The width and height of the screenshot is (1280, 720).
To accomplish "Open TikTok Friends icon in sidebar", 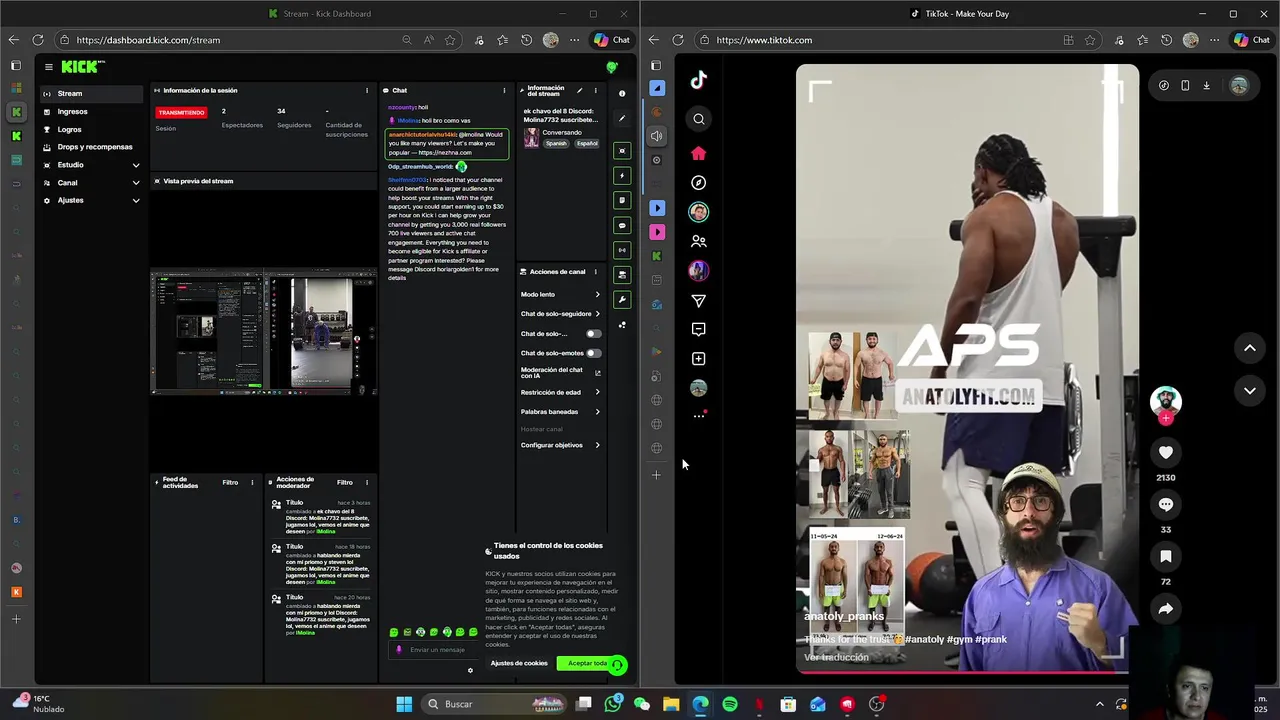I will pyautogui.click(x=699, y=241).
